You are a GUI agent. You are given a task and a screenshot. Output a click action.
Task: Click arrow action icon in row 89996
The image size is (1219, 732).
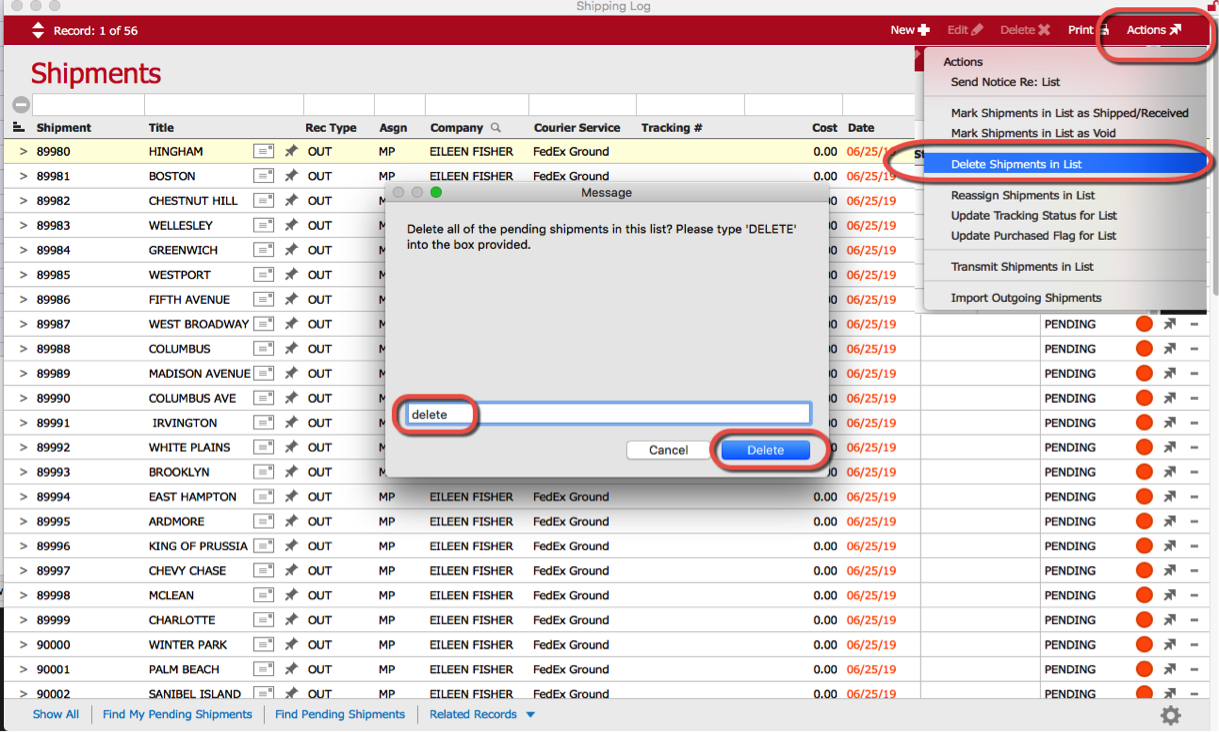tap(1169, 546)
